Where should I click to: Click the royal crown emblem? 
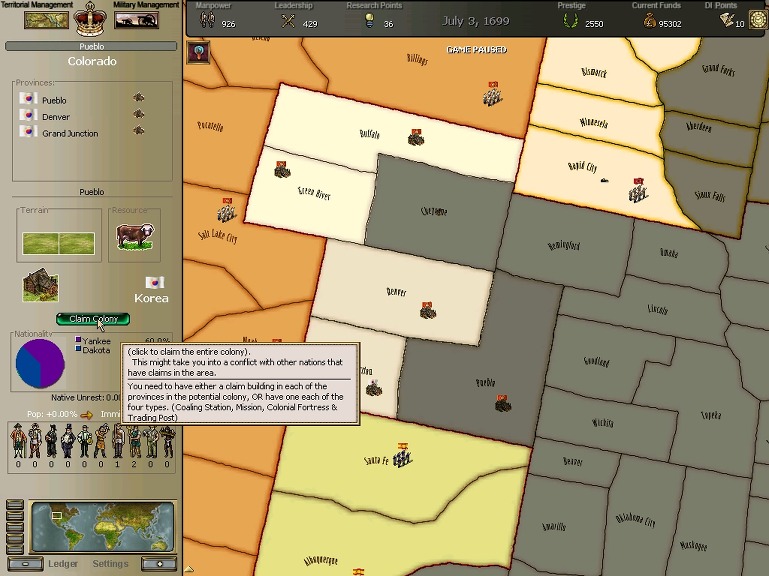pyautogui.click(x=91, y=18)
